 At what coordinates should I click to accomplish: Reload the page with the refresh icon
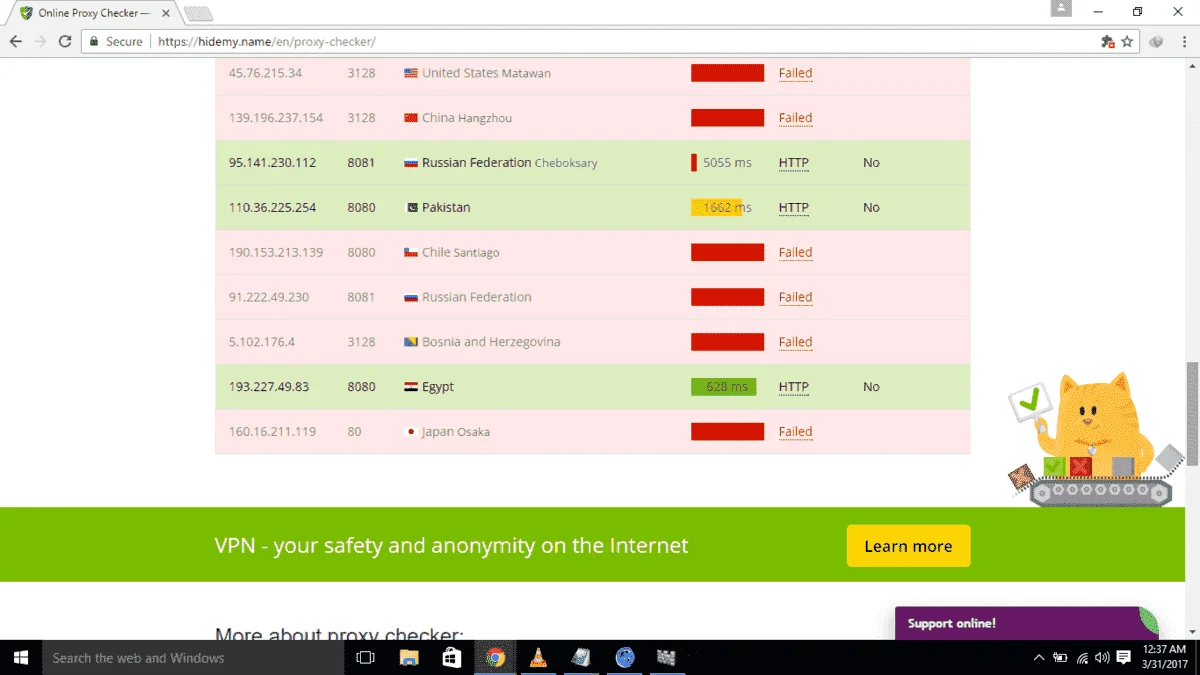click(x=65, y=41)
